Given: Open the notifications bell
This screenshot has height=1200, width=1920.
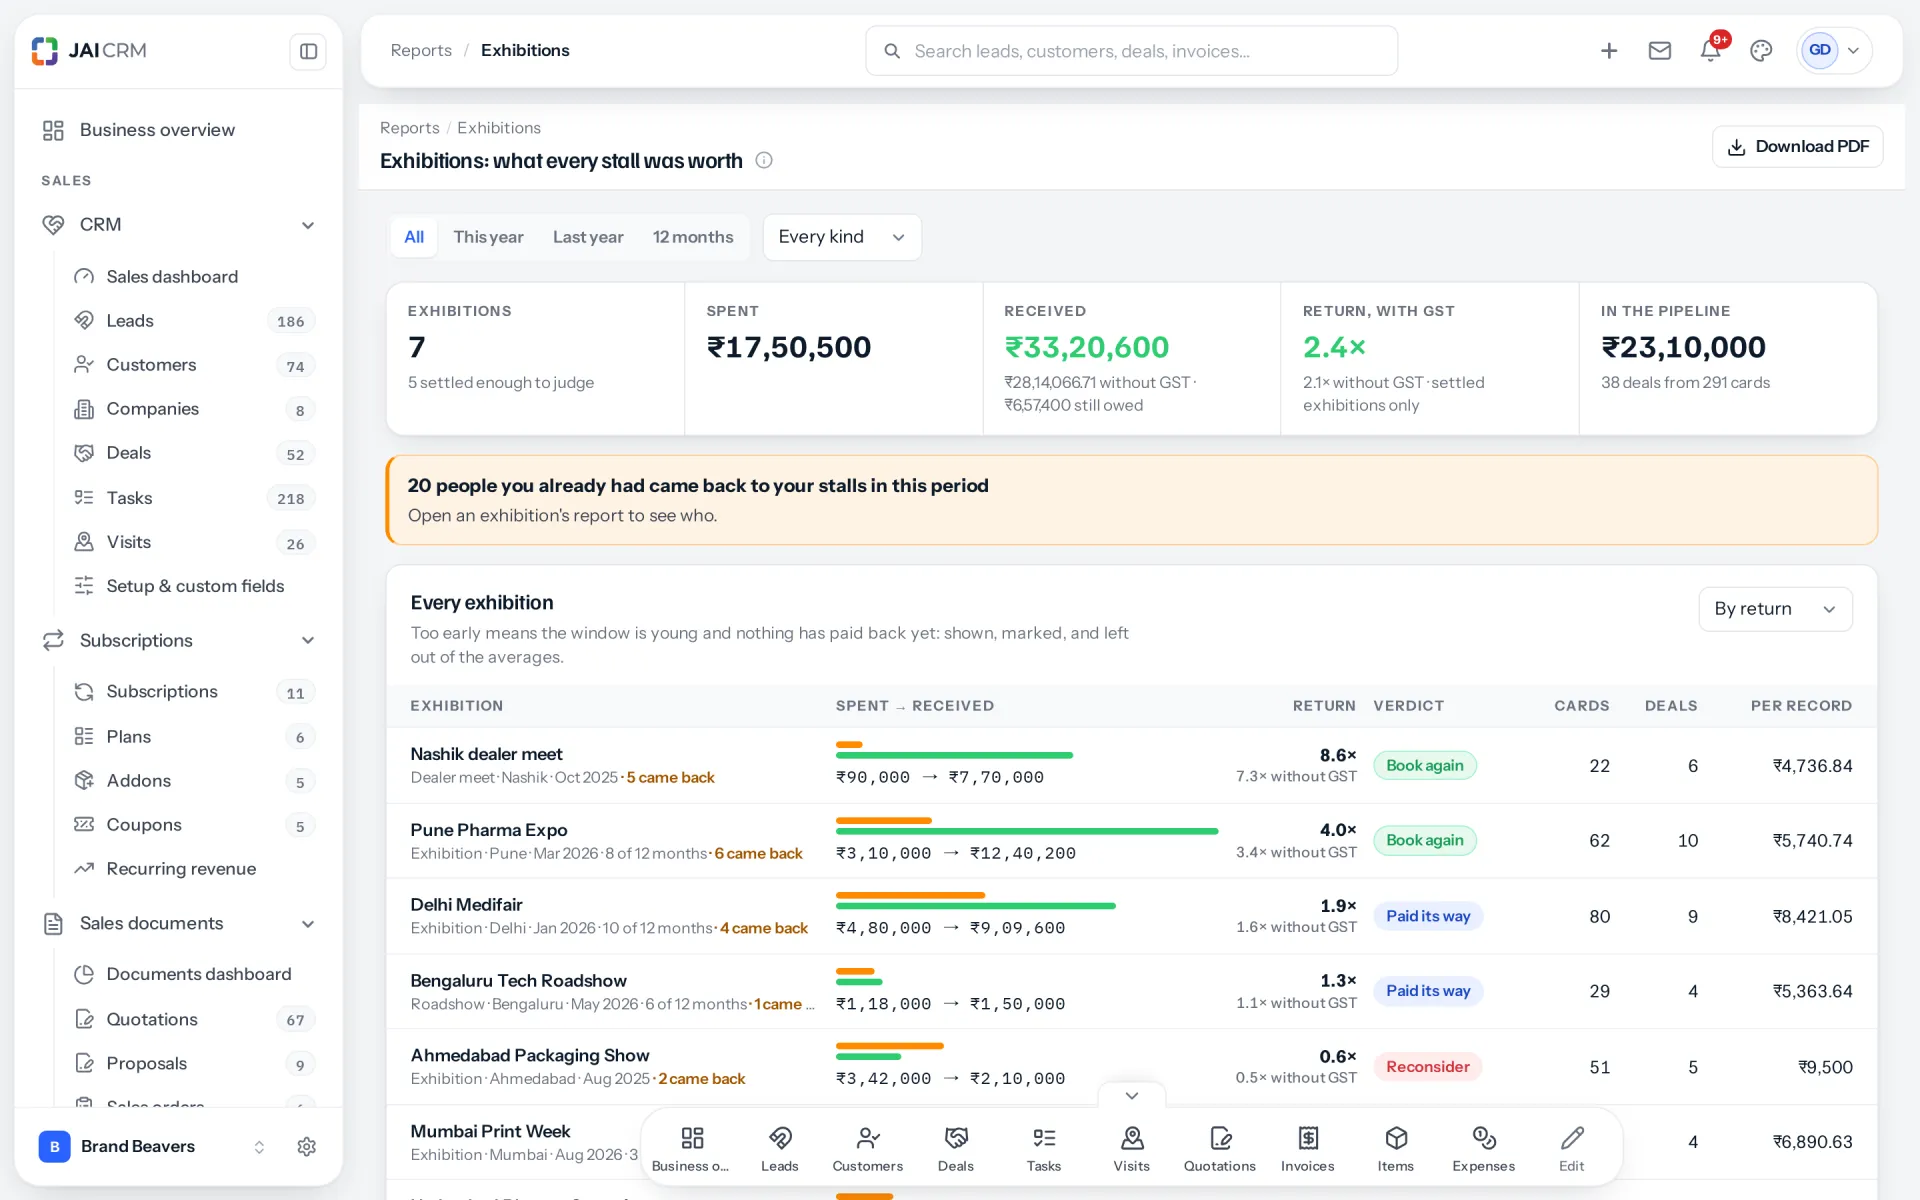Looking at the screenshot, I should point(1711,51).
